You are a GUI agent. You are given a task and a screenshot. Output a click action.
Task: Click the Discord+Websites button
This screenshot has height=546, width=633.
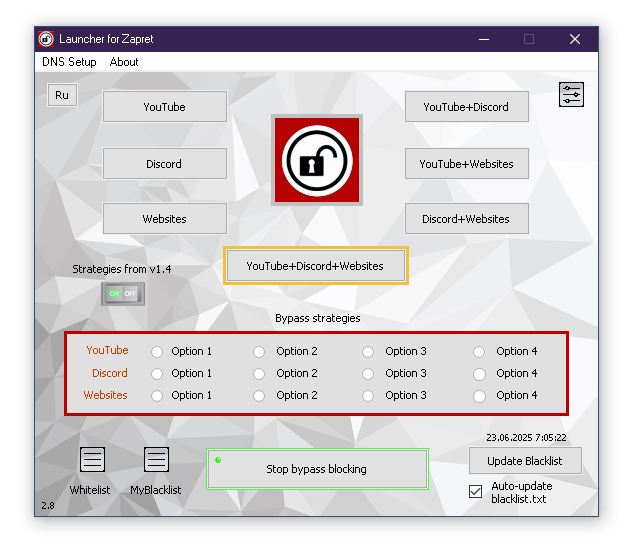(x=467, y=218)
